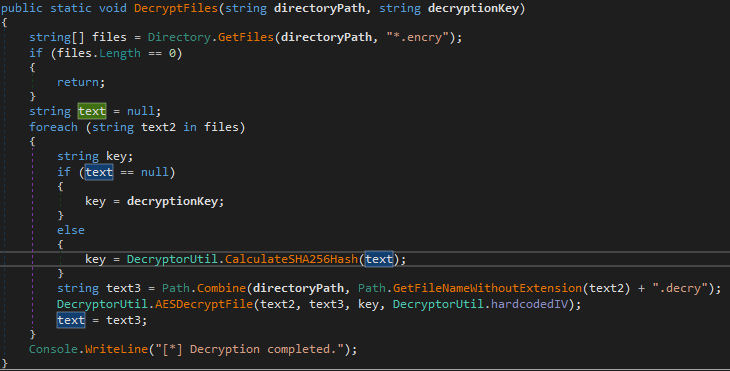Click the Directory class reference

point(179,37)
